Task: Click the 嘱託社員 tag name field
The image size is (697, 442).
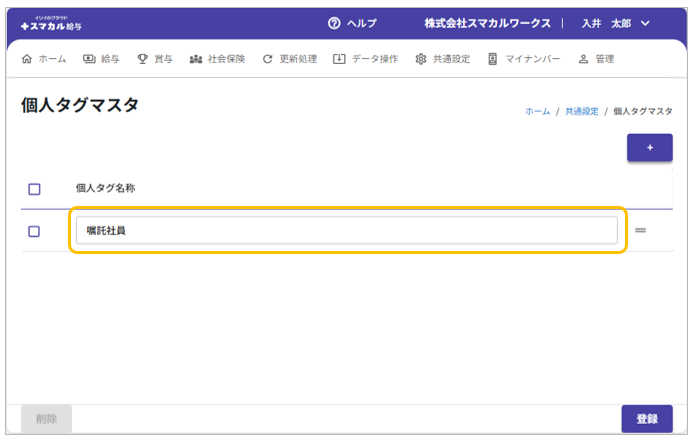Action: [346, 231]
